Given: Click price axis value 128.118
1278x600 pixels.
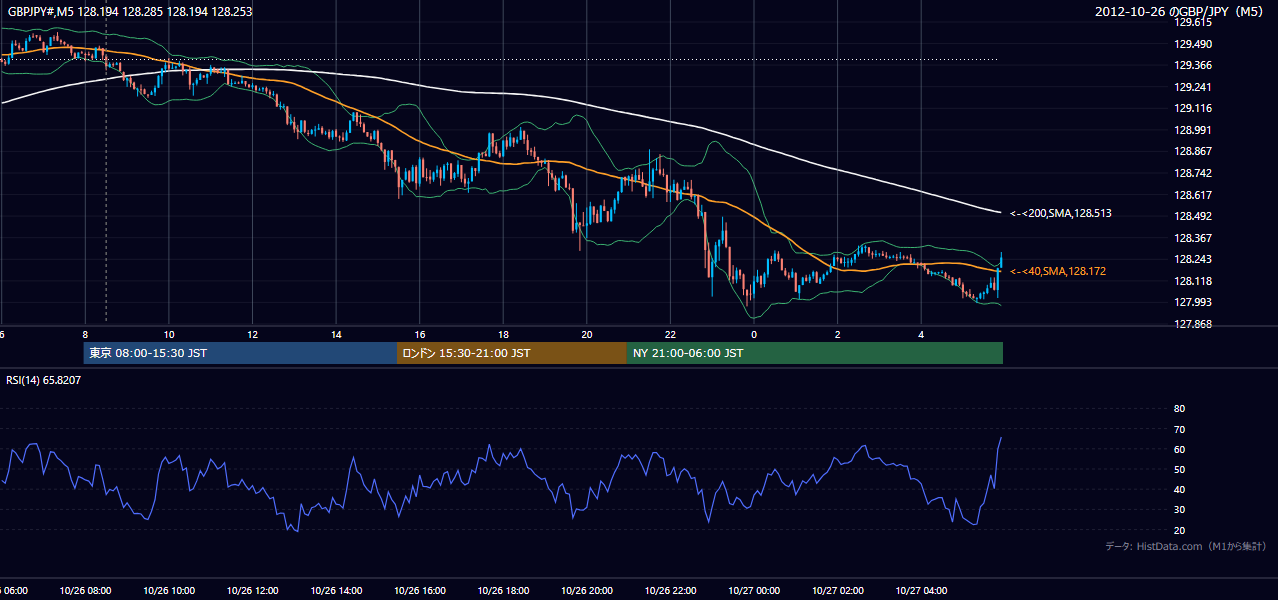Looking at the screenshot, I should [x=1193, y=281].
